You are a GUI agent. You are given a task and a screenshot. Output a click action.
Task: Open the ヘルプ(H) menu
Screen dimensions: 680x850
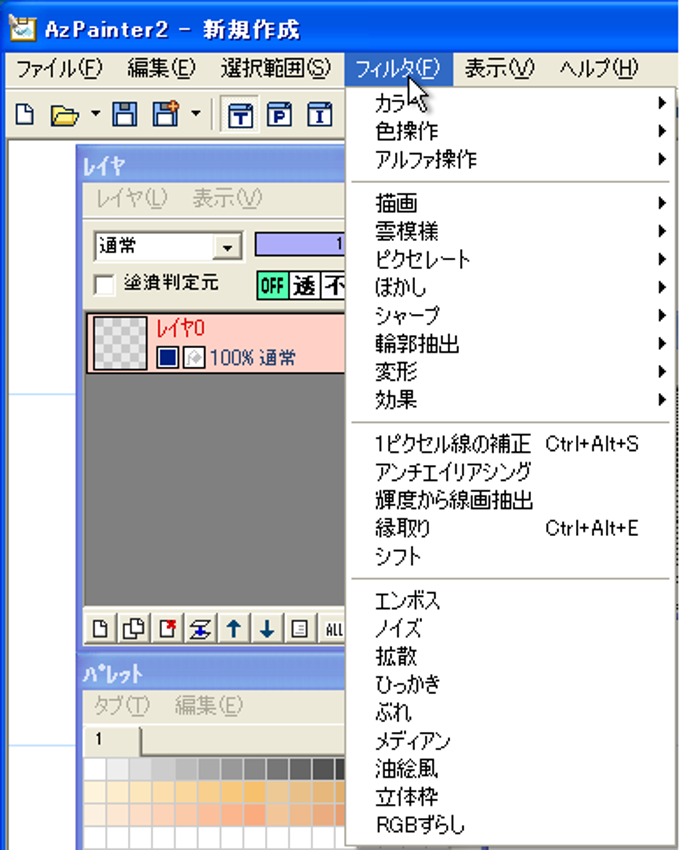[599, 69]
